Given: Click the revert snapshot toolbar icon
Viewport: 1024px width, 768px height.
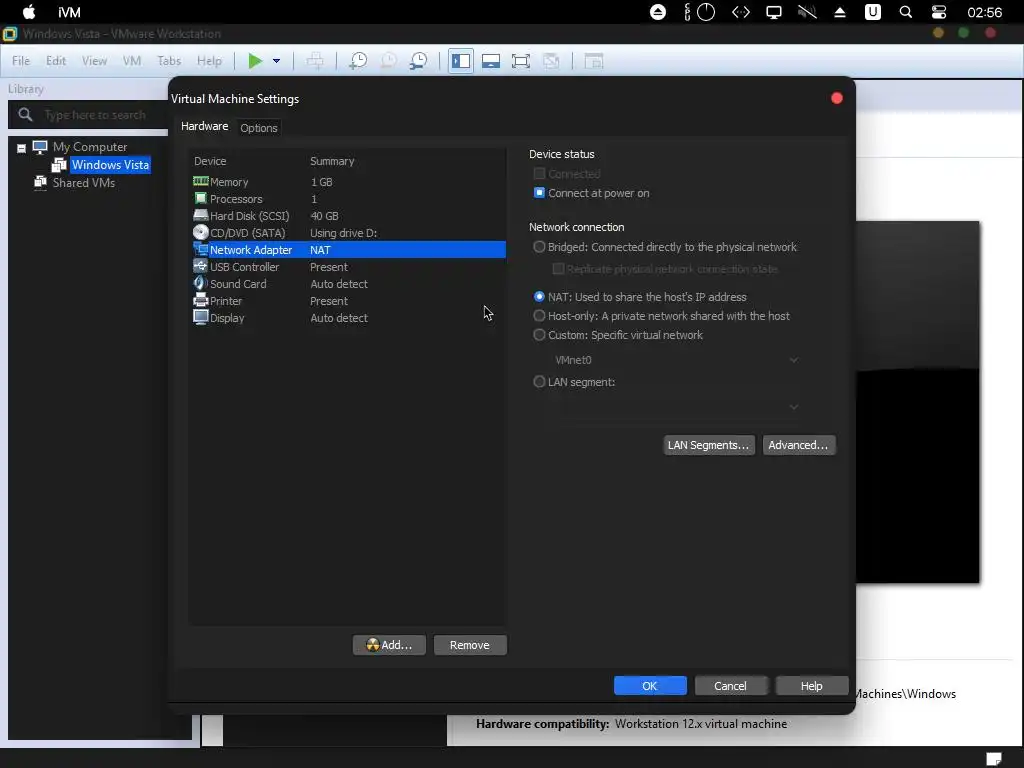Looking at the screenshot, I should [389, 61].
